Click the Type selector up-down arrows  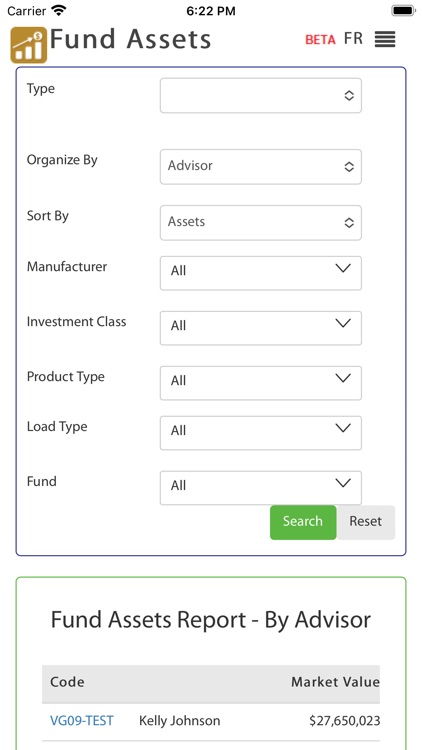(x=349, y=95)
